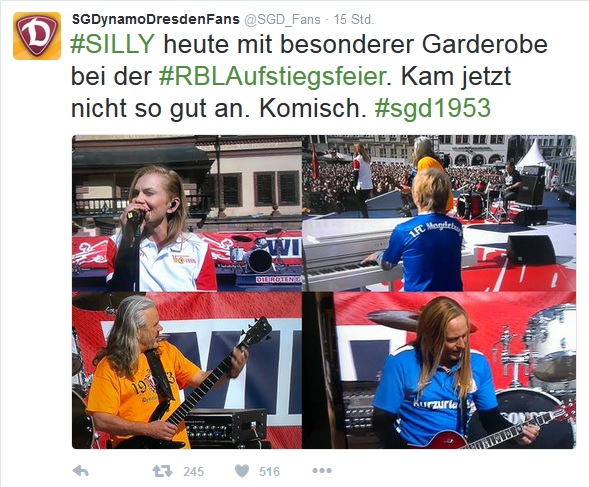Click the reply arrow icon
The width and height of the screenshot is (589, 487).
click(80, 471)
